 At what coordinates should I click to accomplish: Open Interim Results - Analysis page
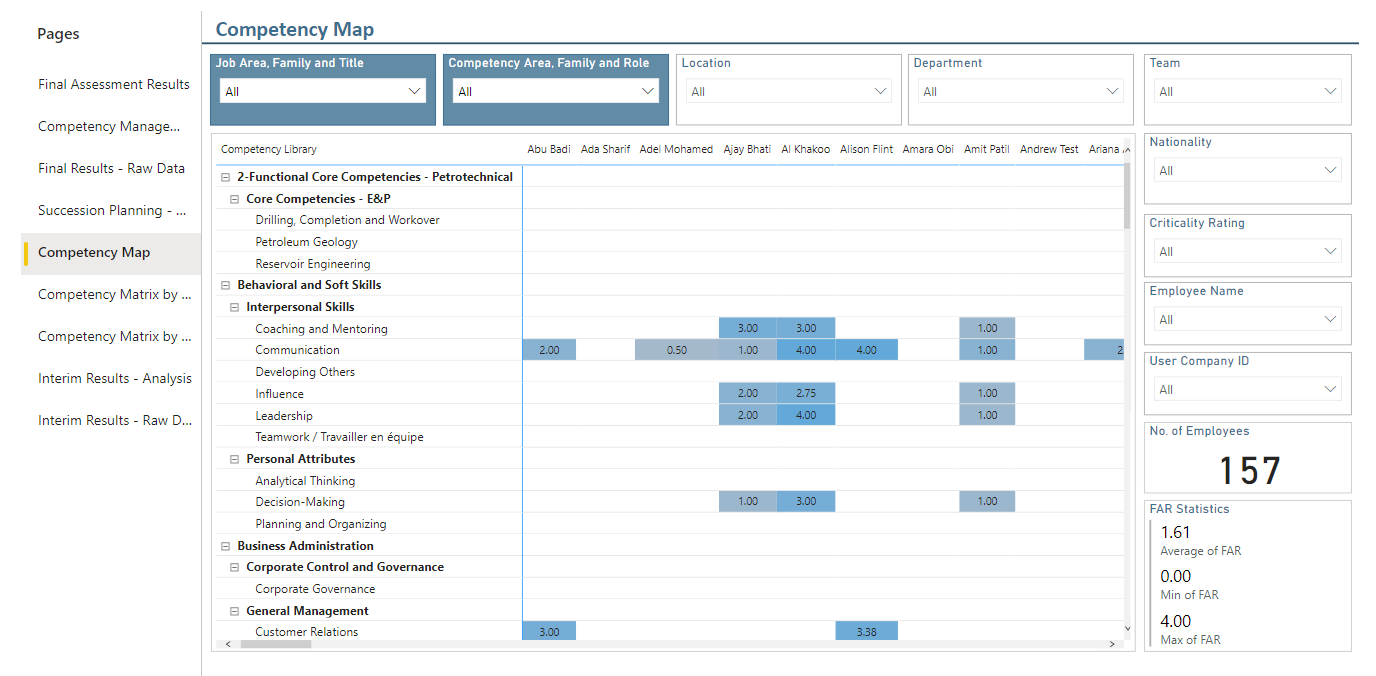click(x=115, y=379)
